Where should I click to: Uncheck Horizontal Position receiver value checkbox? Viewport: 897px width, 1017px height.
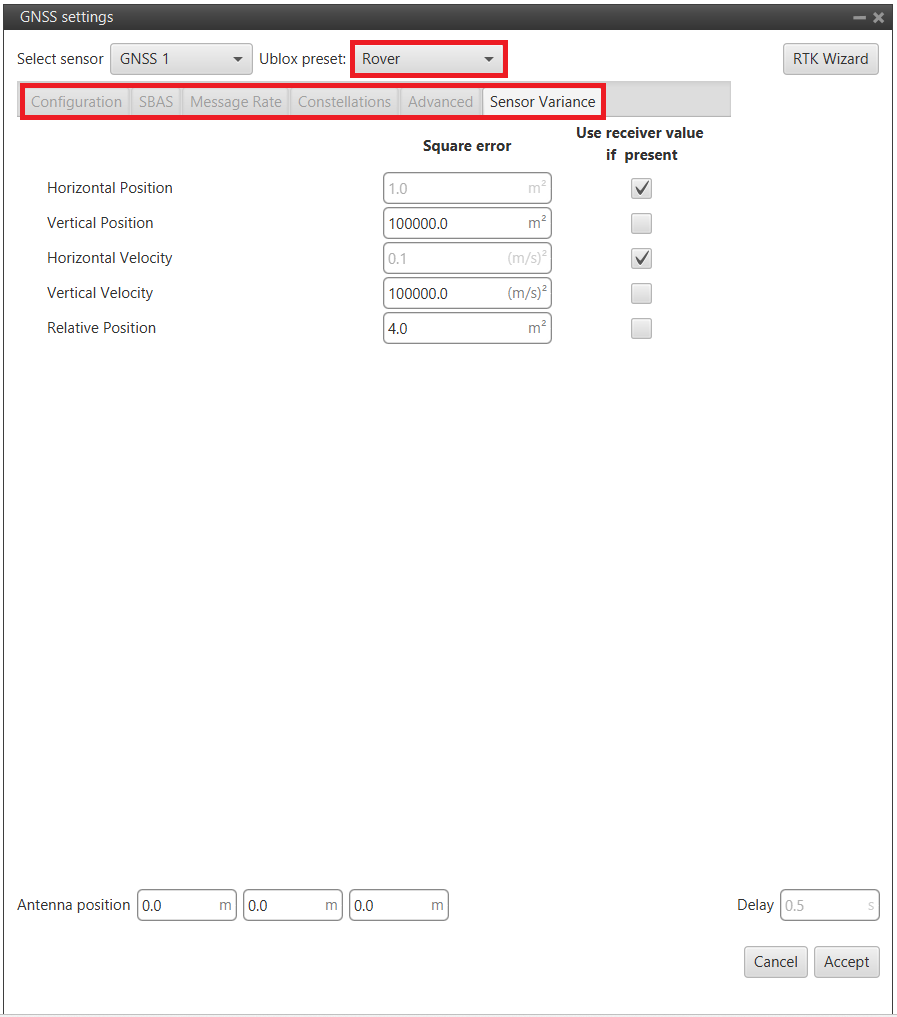641,188
